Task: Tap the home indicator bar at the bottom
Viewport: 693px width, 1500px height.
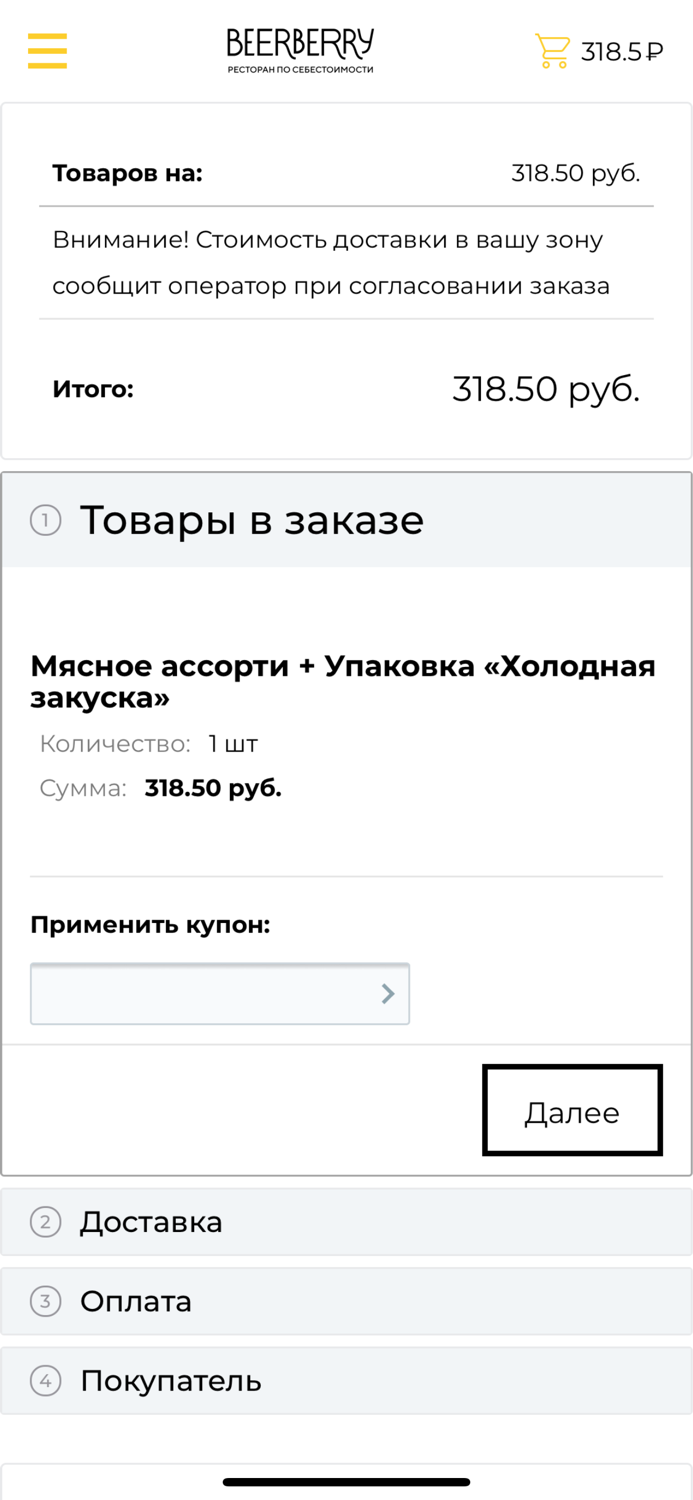Action: (x=346, y=1484)
